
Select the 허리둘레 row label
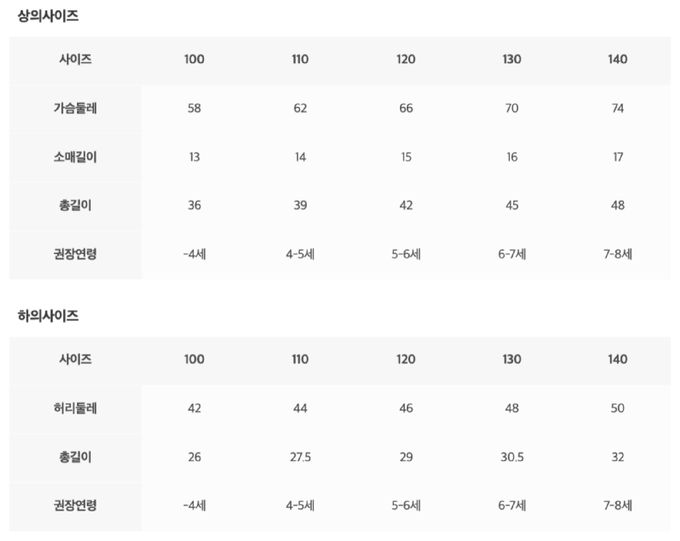pos(76,408)
